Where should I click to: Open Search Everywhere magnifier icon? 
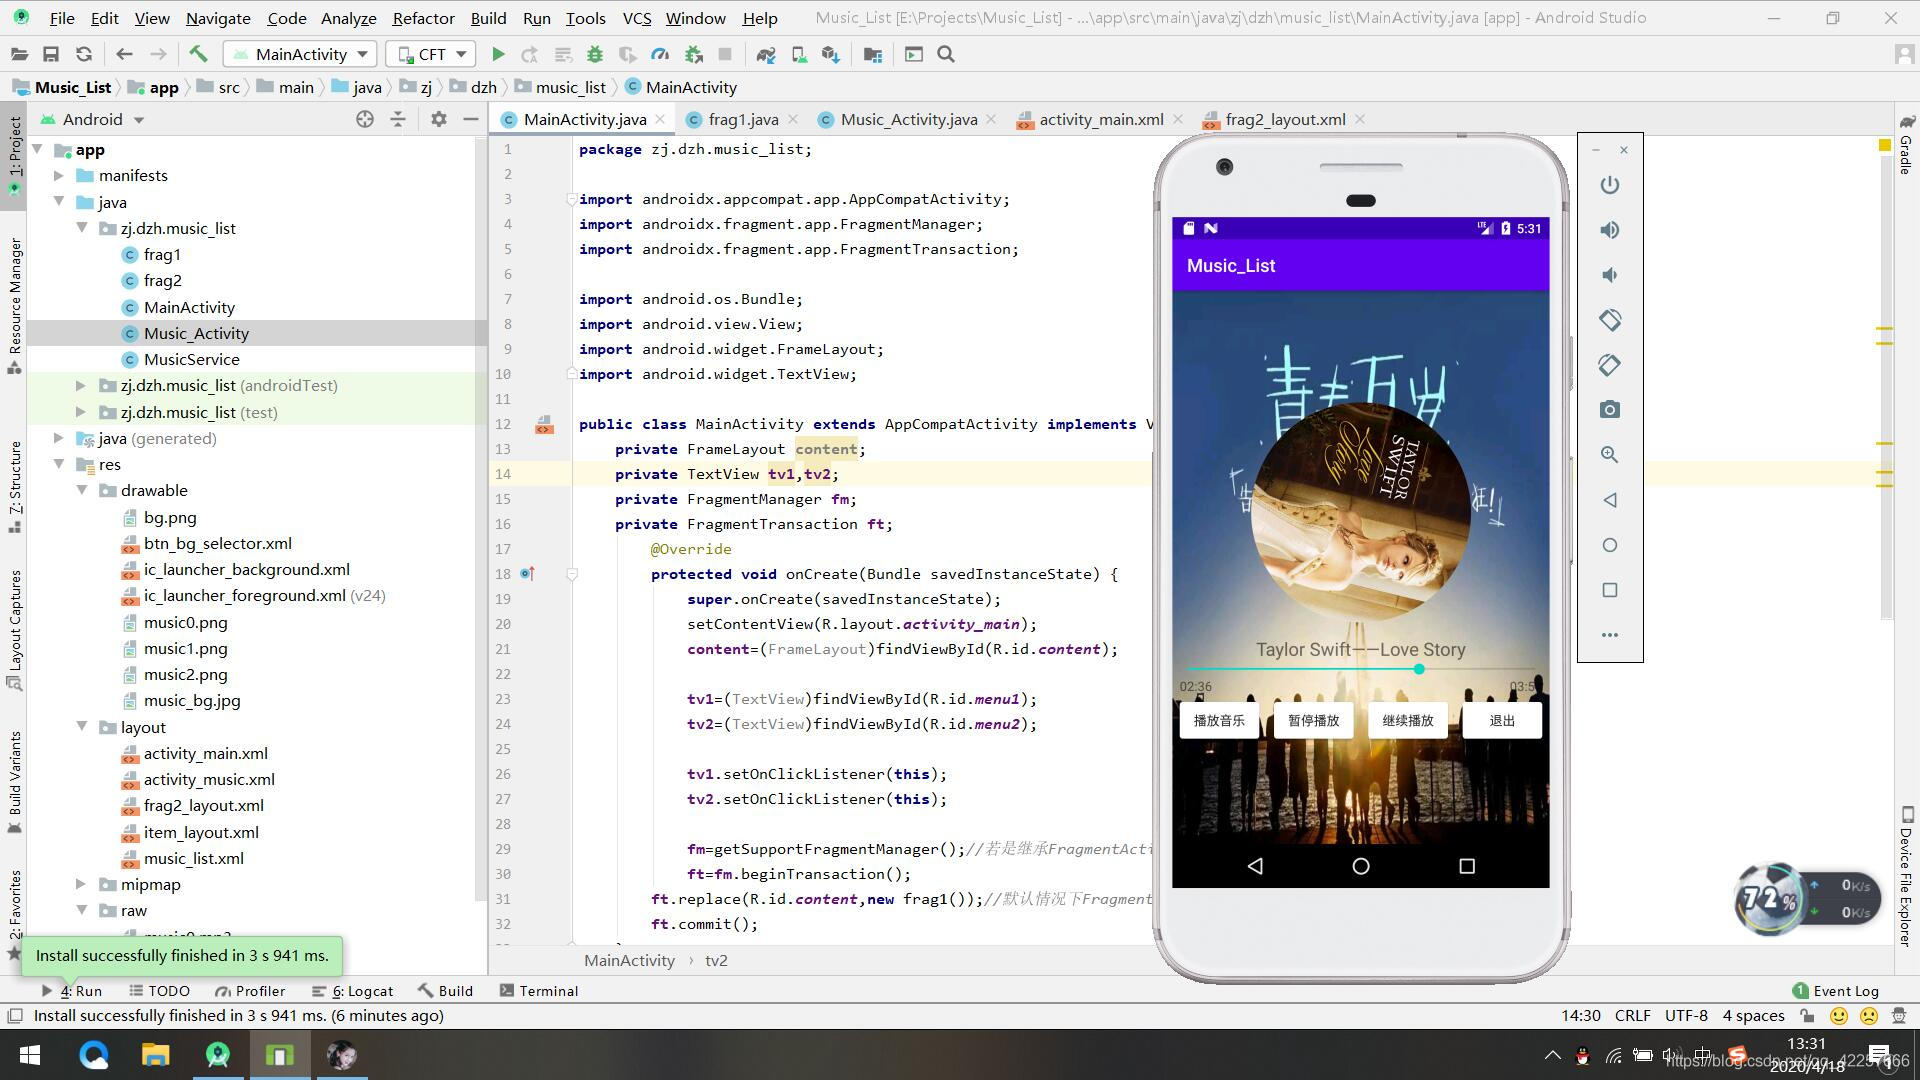click(x=946, y=55)
